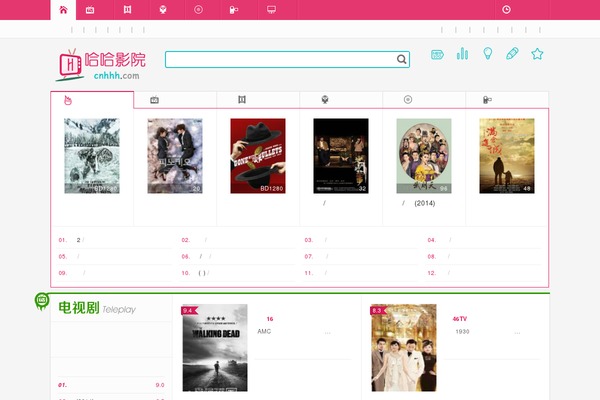This screenshot has width=600, height=400.
Task: Open list entry numbered 02.
Action: pos(237,240)
